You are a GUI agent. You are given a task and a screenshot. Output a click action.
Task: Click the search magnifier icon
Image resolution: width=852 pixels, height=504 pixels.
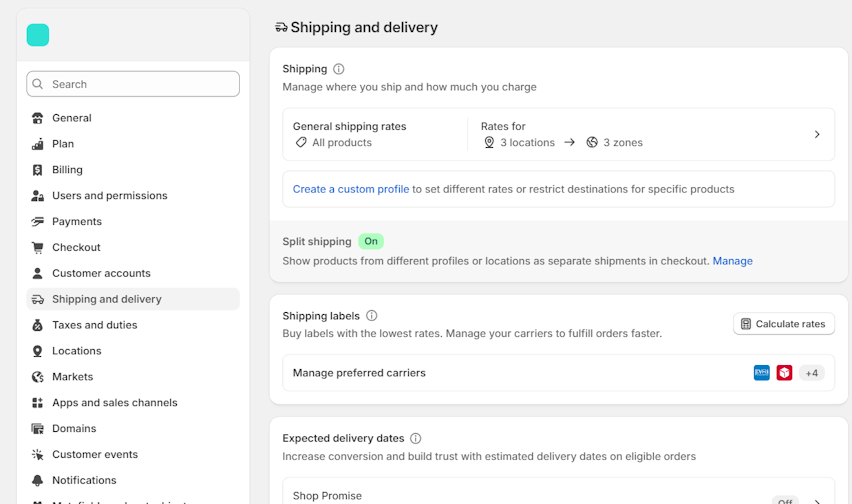click(x=37, y=84)
